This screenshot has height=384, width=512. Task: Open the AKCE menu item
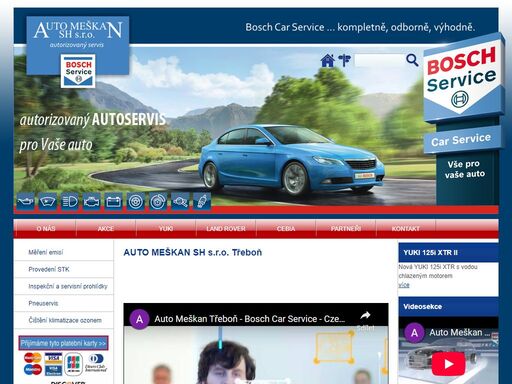106,229
